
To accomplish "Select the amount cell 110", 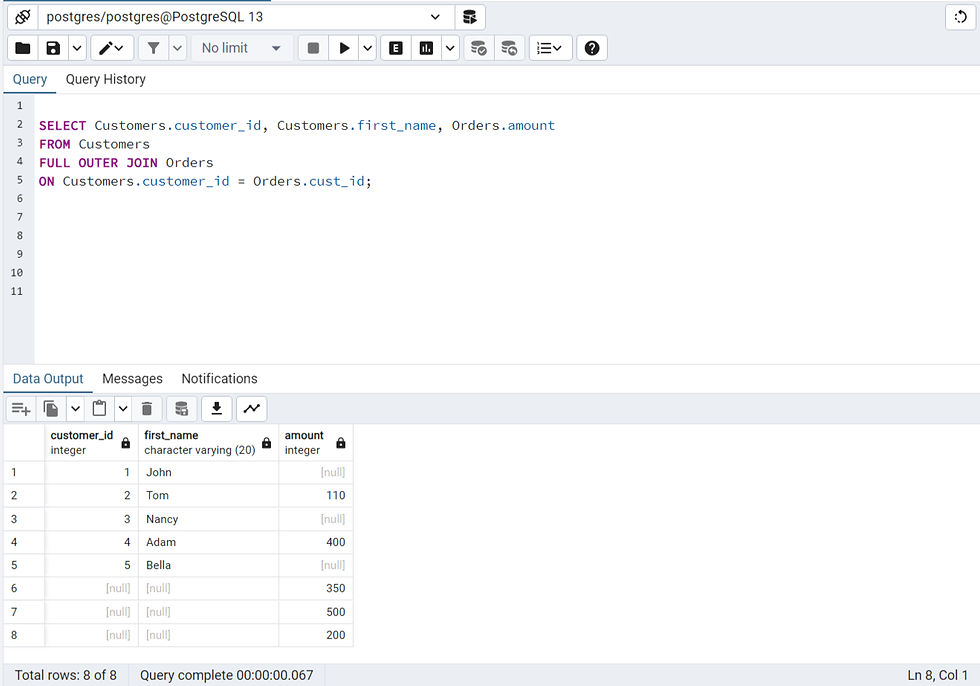I will [x=316, y=495].
